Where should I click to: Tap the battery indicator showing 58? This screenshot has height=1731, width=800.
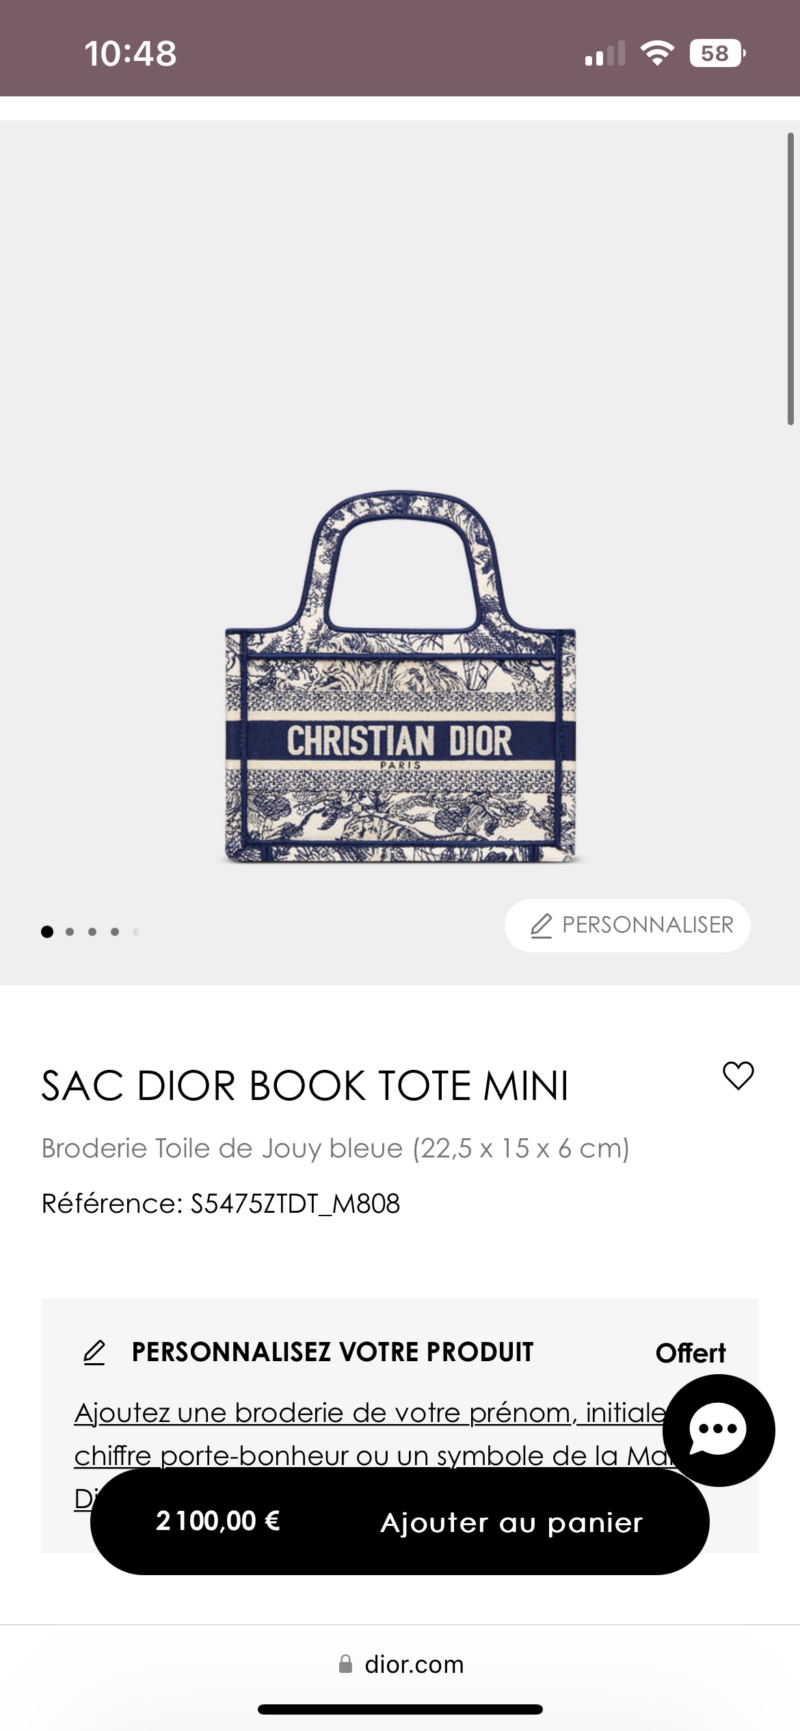pyautogui.click(x=717, y=53)
